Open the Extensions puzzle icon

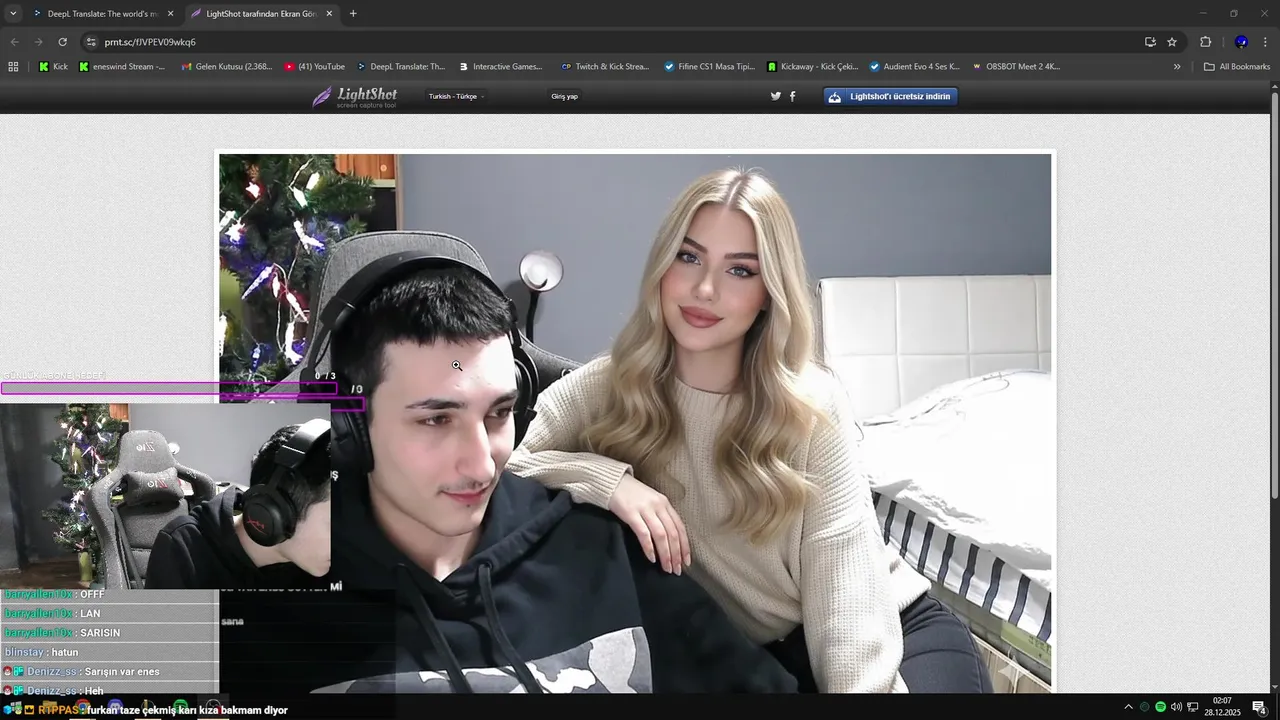[1205, 42]
